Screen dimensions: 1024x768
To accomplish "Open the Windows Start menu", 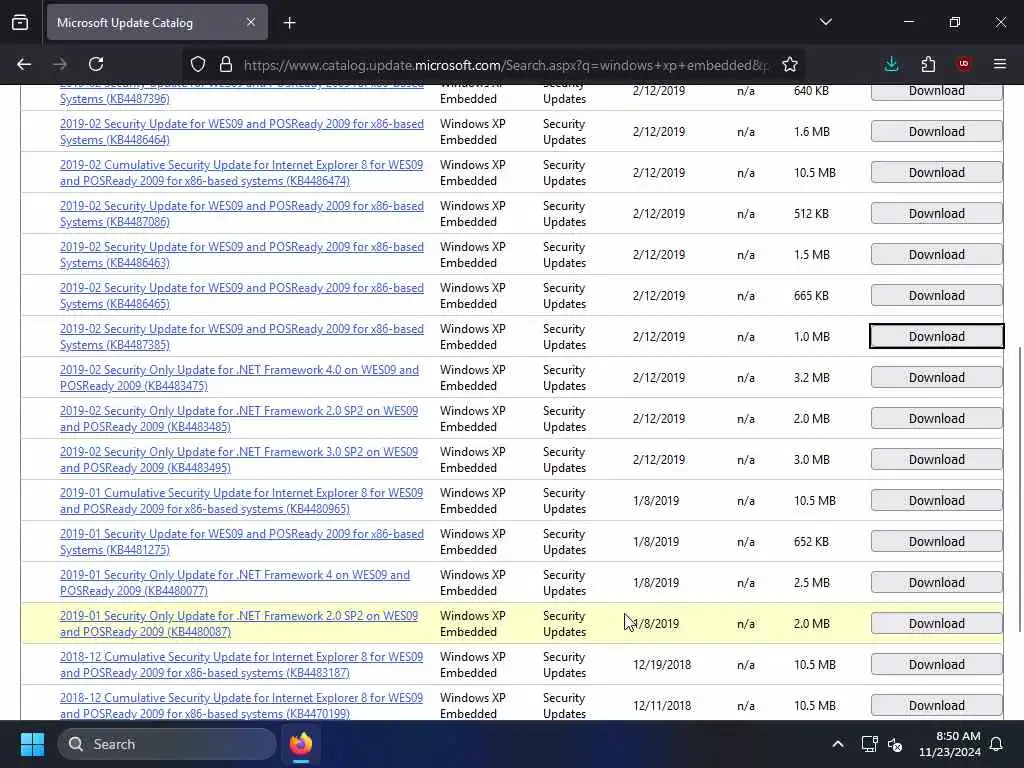I will click(x=32, y=744).
